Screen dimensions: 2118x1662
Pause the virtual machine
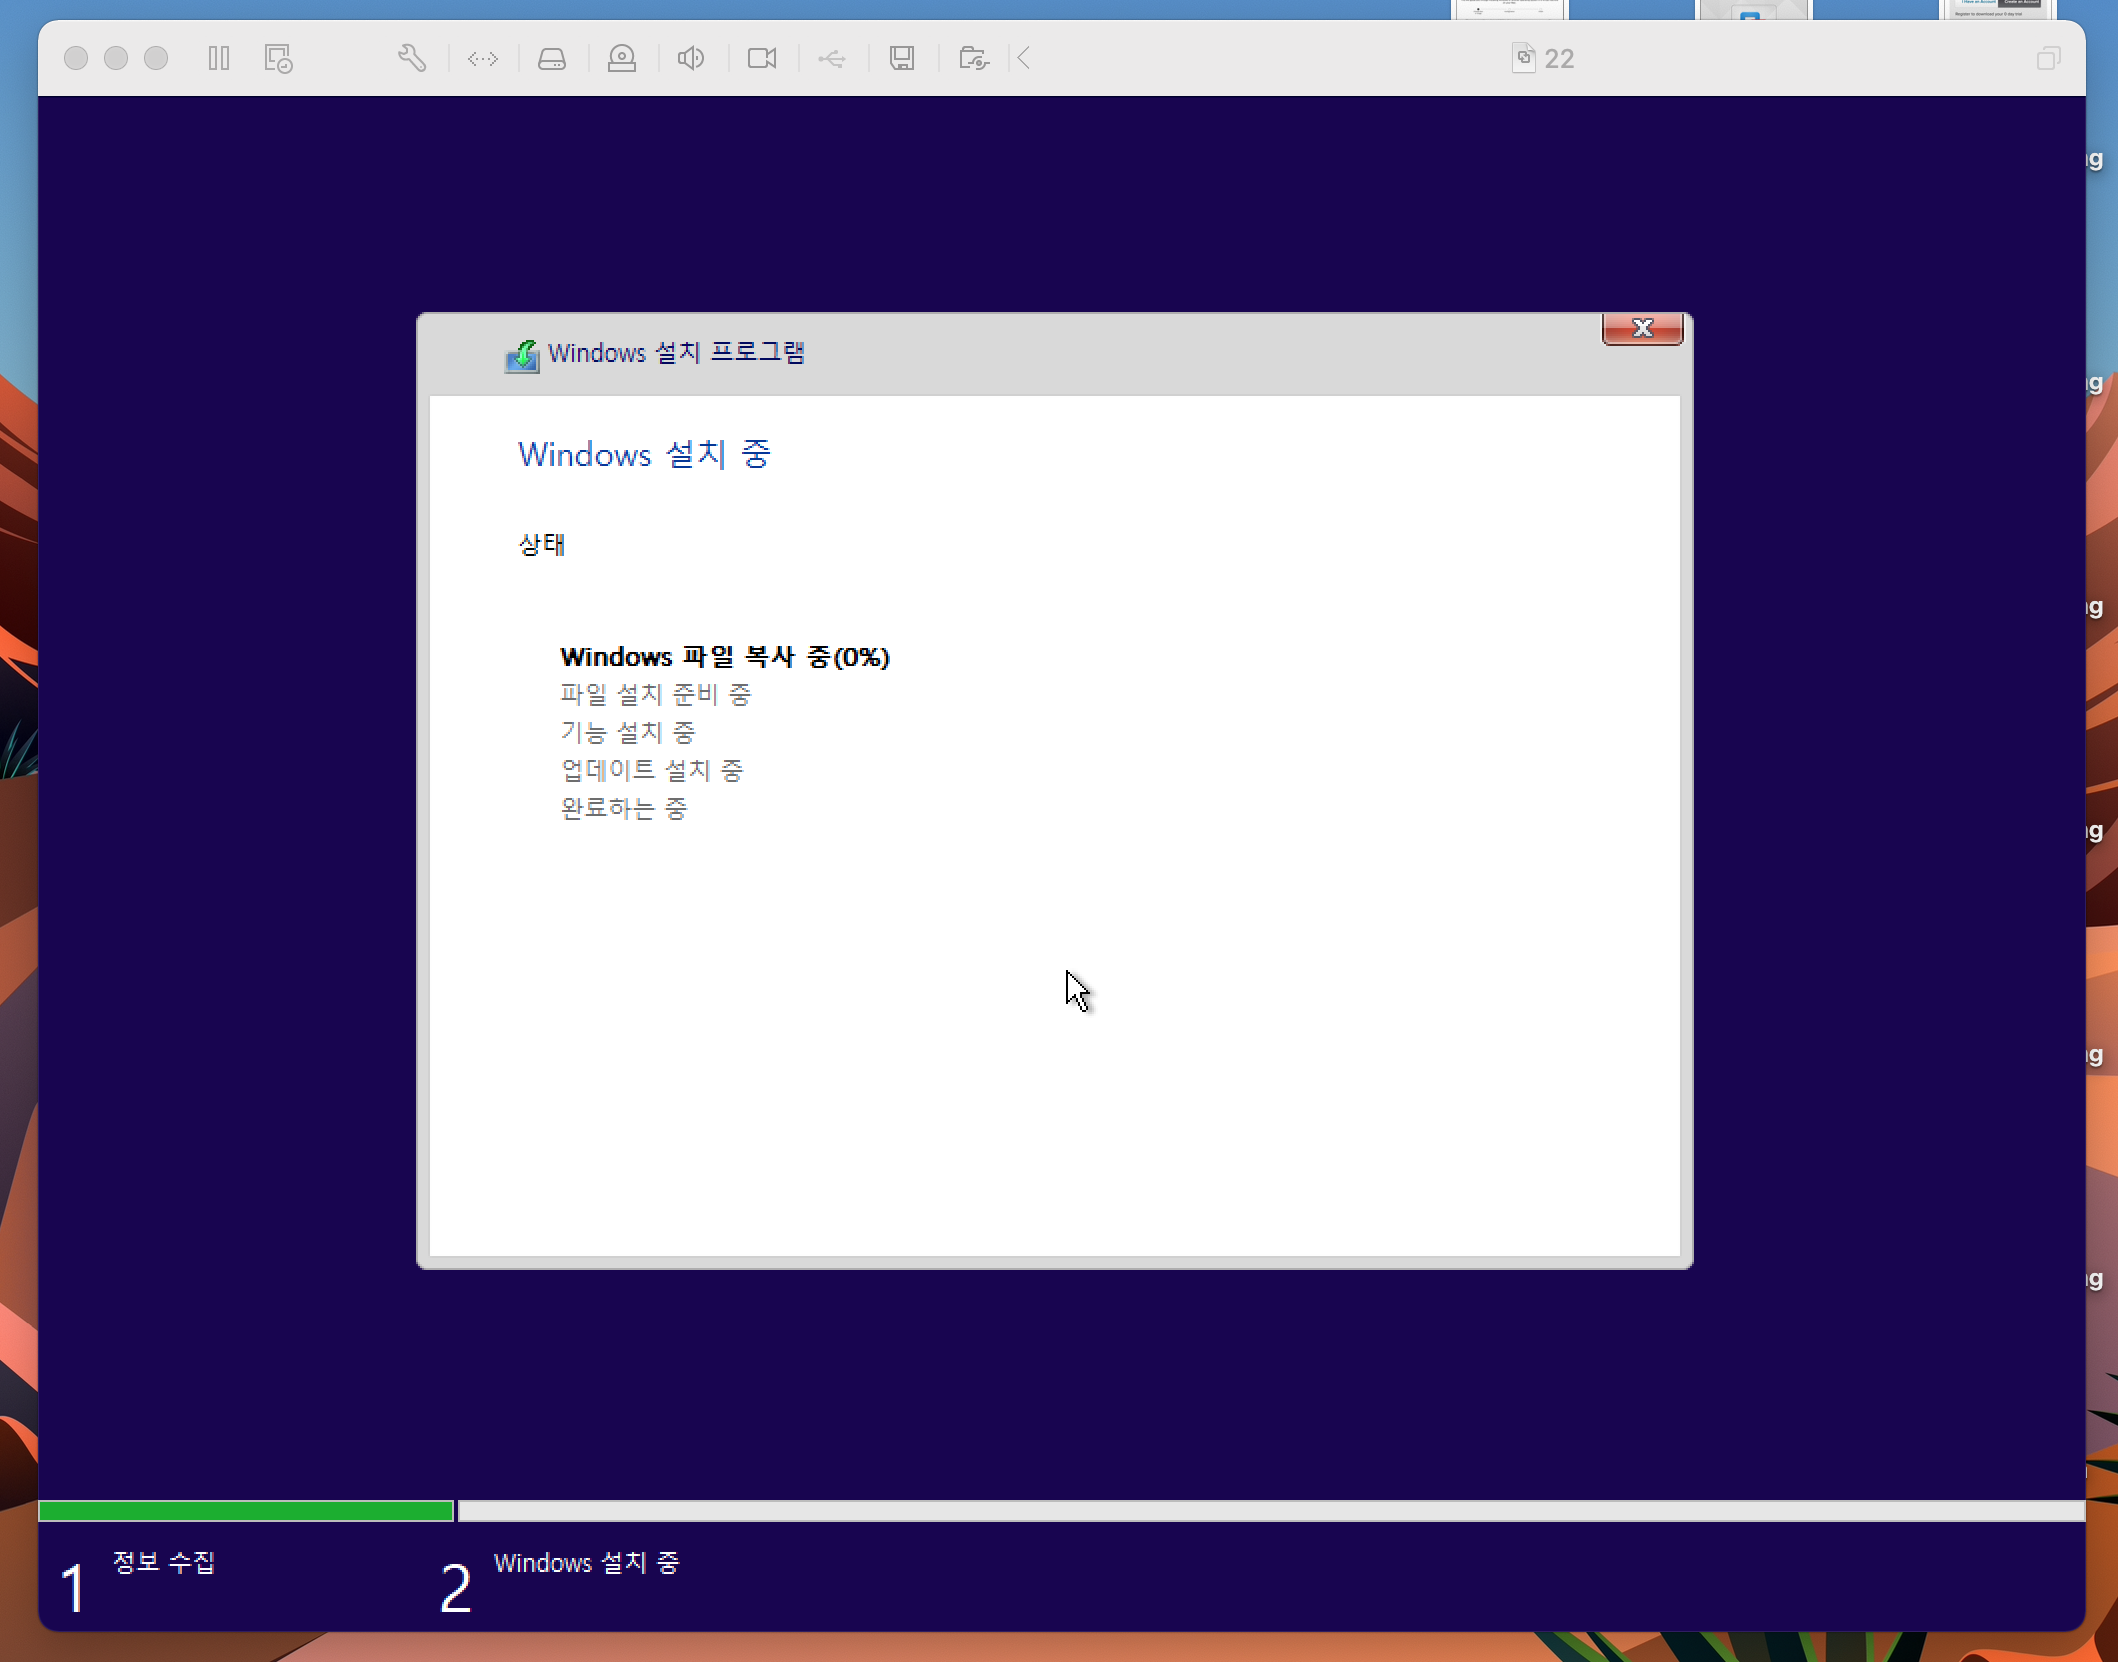click(x=219, y=58)
